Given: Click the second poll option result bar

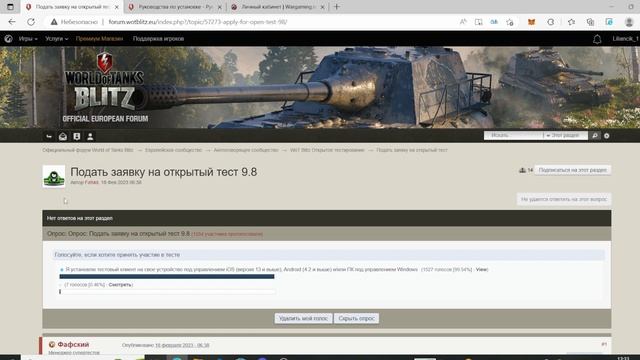Looking at the screenshot, I should pos(167,291).
